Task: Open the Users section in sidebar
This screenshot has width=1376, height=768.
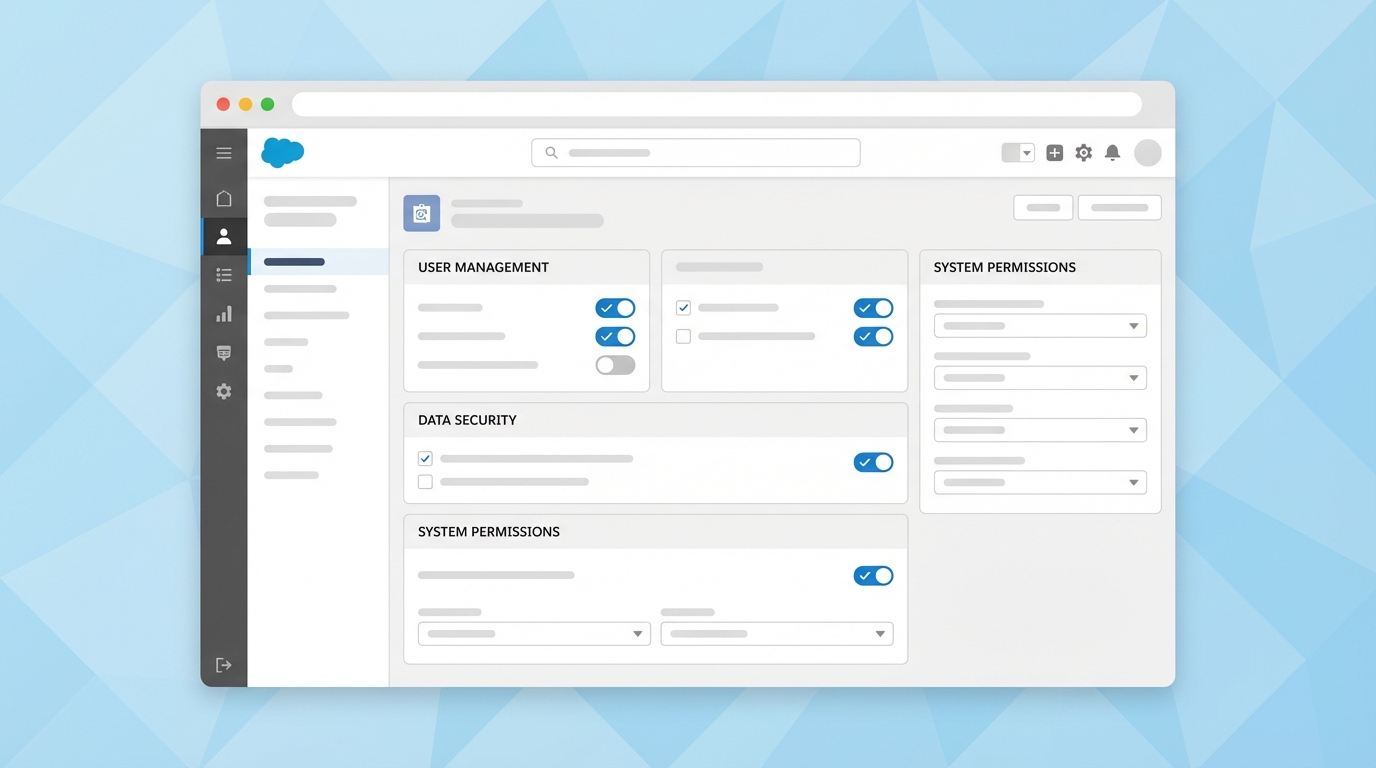Action: (224, 236)
